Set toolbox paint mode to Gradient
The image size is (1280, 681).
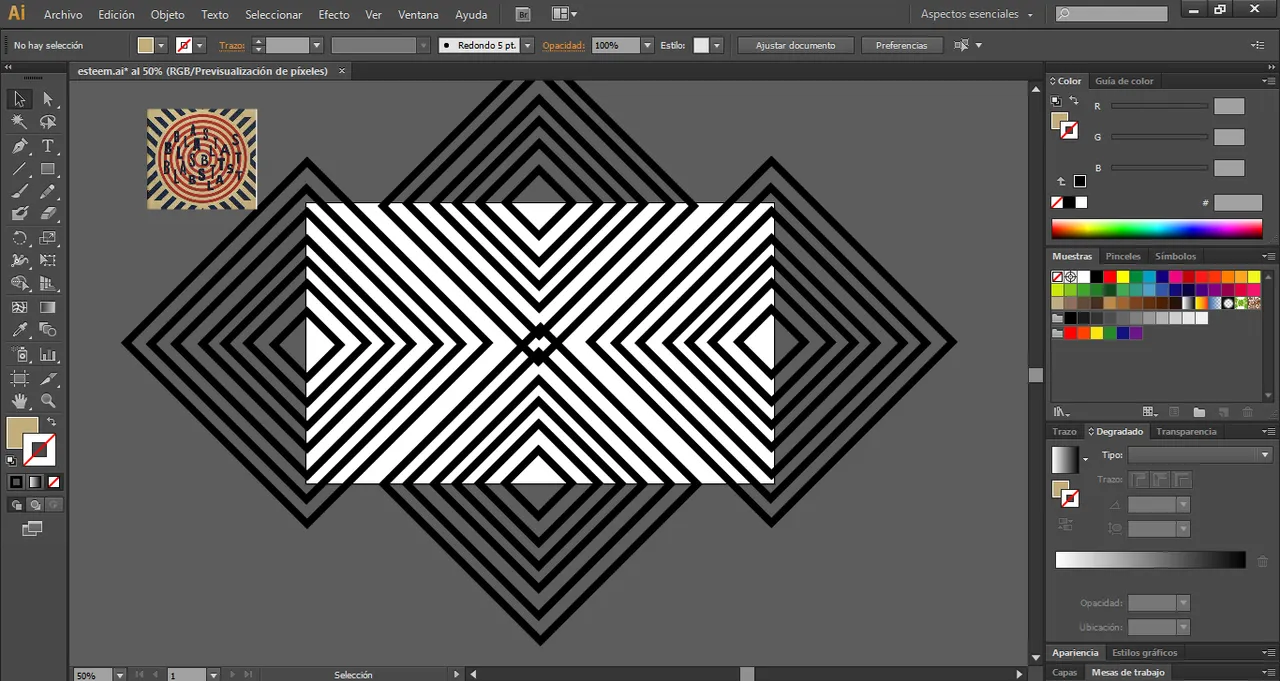pyautogui.click(x=35, y=481)
